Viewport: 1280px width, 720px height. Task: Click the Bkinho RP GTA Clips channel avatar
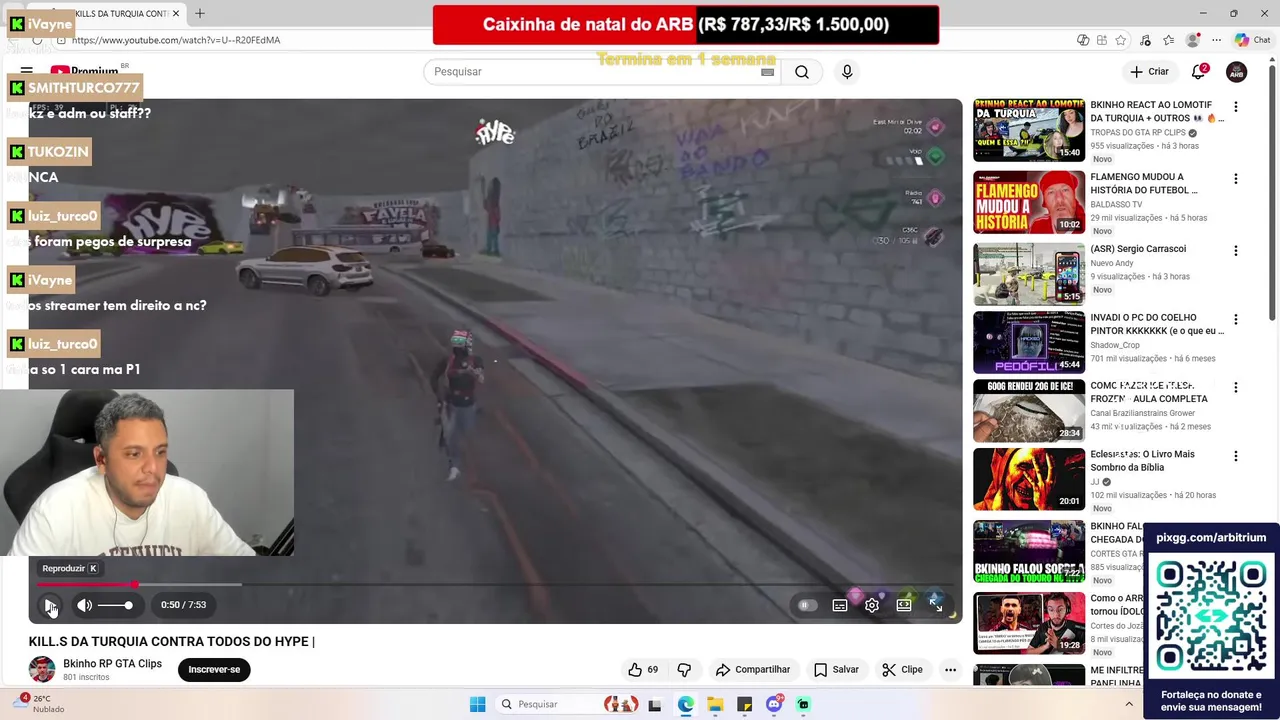coord(42,670)
